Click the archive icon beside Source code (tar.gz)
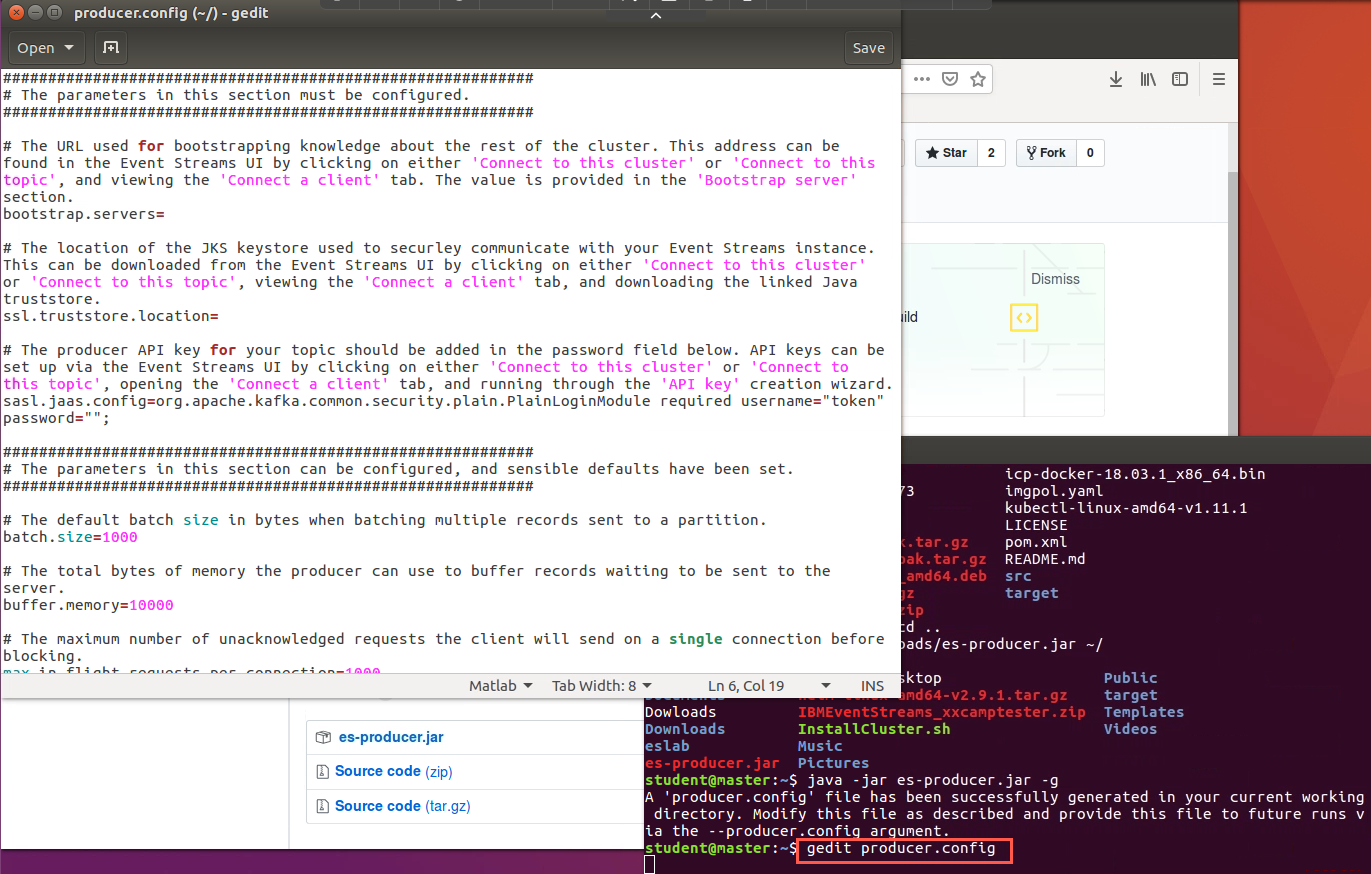The height and width of the screenshot is (874, 1371). [323, 805]
